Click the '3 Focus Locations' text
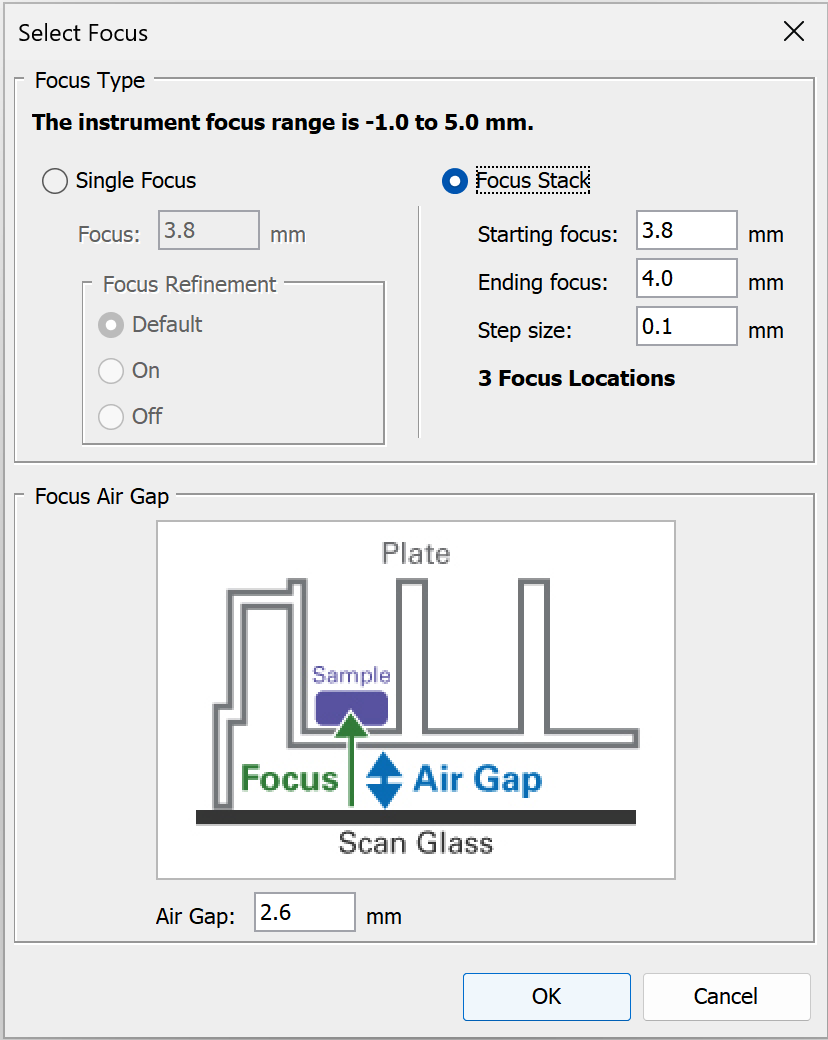Image resolution: width=828 pixels, height=1040 pixels. [x=577, y=378]
